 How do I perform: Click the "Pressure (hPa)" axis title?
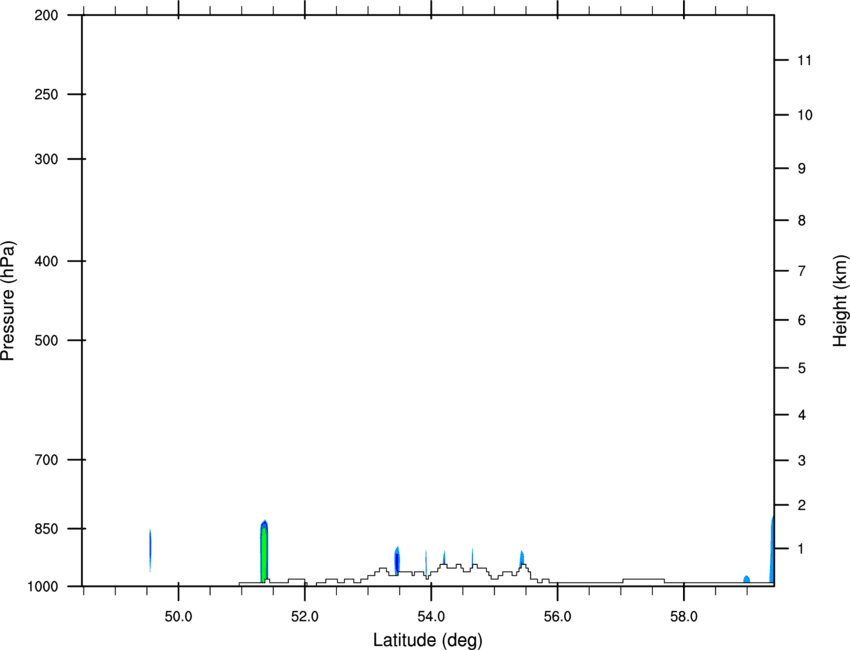tap(8, 301)
